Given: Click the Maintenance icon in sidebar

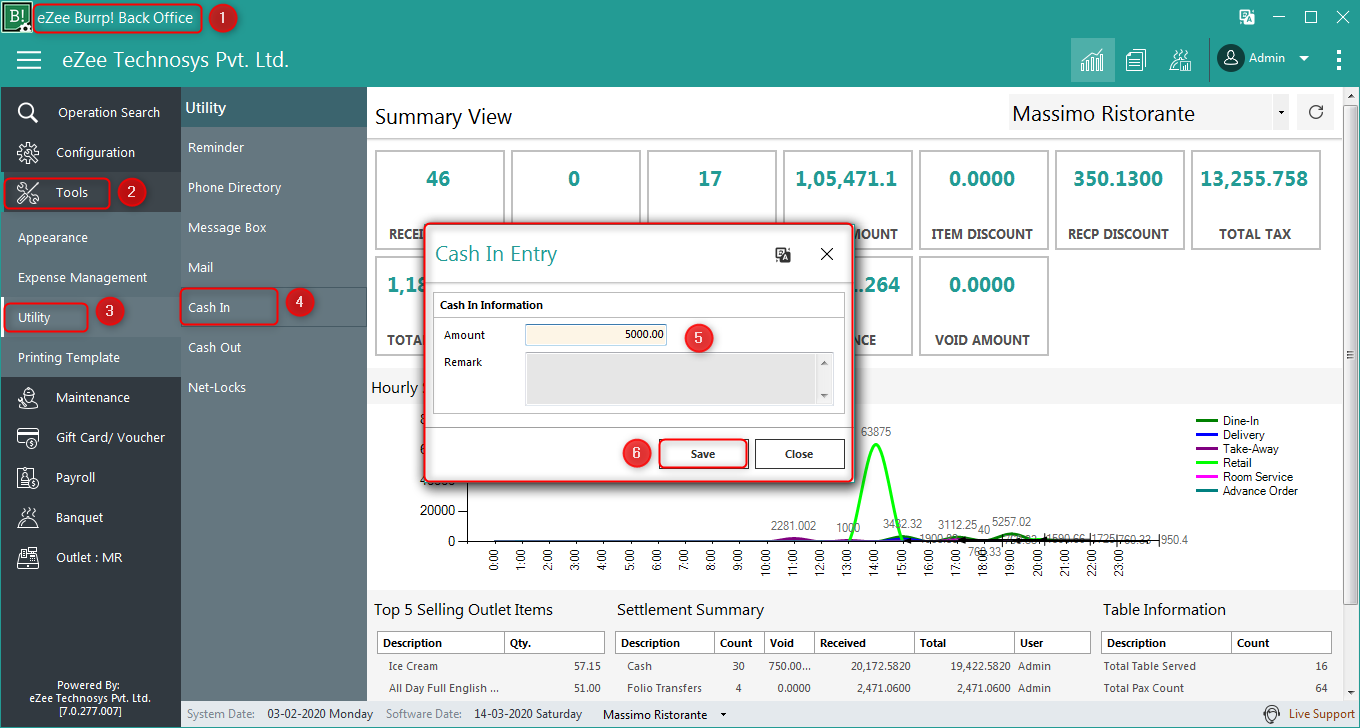Looking at the screenshot, I should [28, 397].
